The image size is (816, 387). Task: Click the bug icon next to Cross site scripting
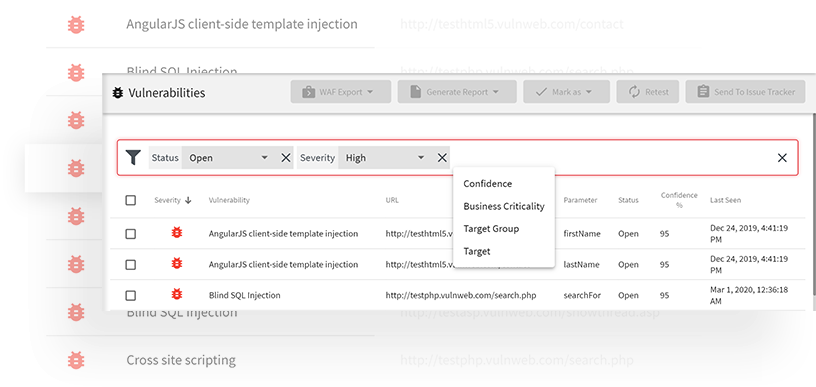(76, 360)
